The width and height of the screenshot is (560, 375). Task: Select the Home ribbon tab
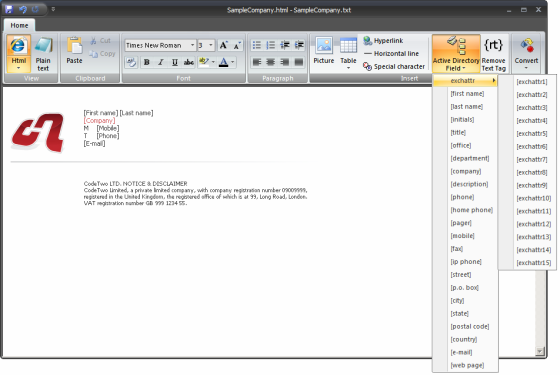[x=19, y=25]
